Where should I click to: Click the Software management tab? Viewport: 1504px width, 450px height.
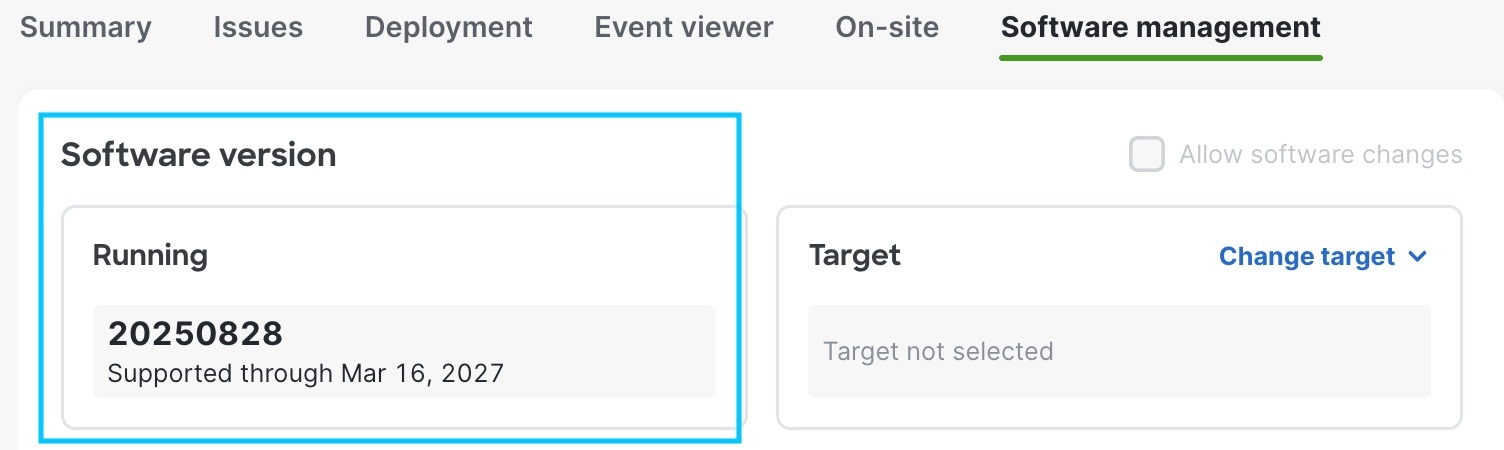(x=1160, y=27)
